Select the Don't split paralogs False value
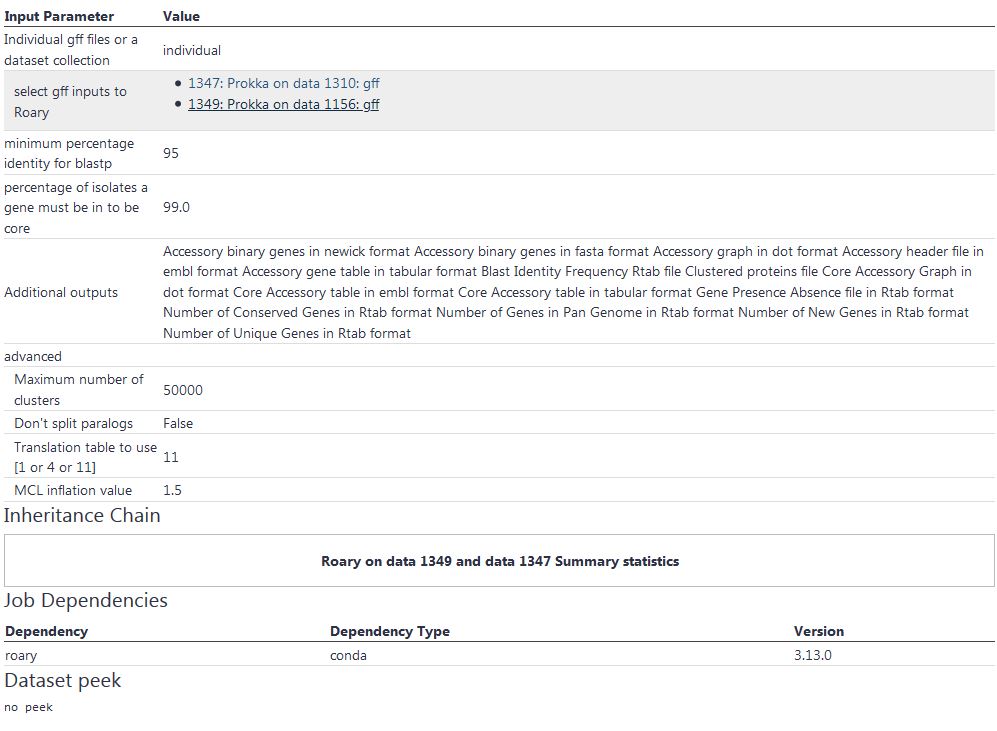This screenshot has width=997, height=731. [x=177, y=423]
